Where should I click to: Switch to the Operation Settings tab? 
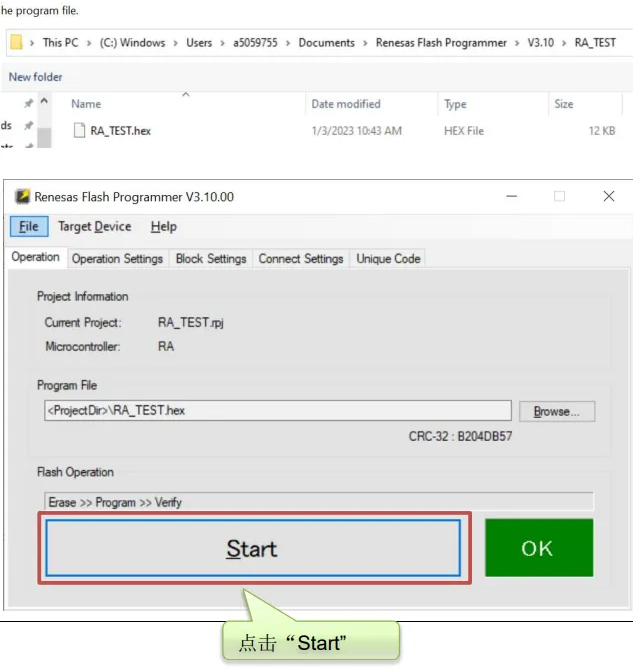click(117, 259)
